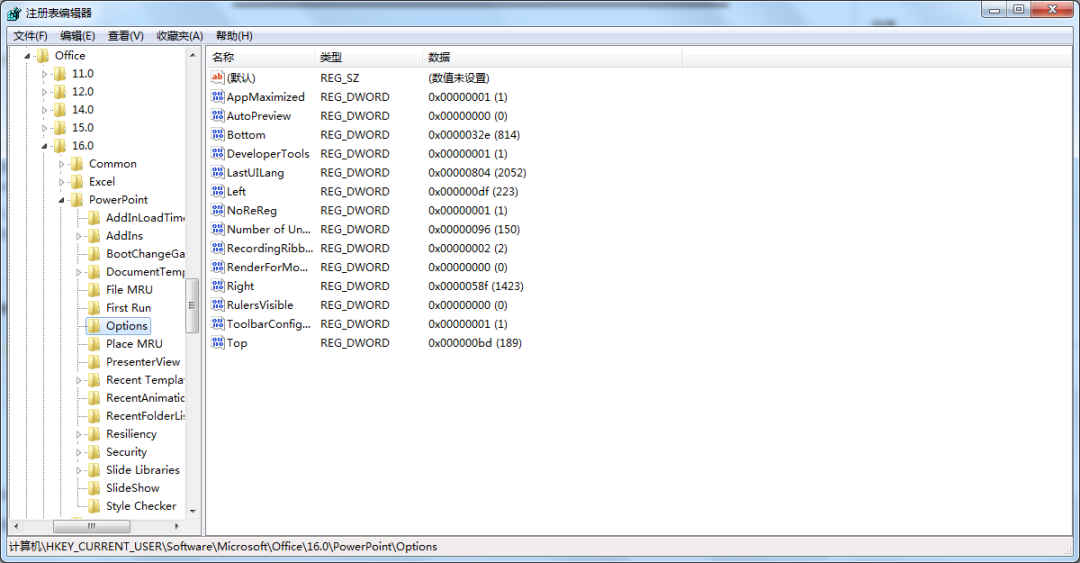Click the data 0x00000804 (2052)
Image resolution: width=1080 pixels, height=563 pixels.
477,173
